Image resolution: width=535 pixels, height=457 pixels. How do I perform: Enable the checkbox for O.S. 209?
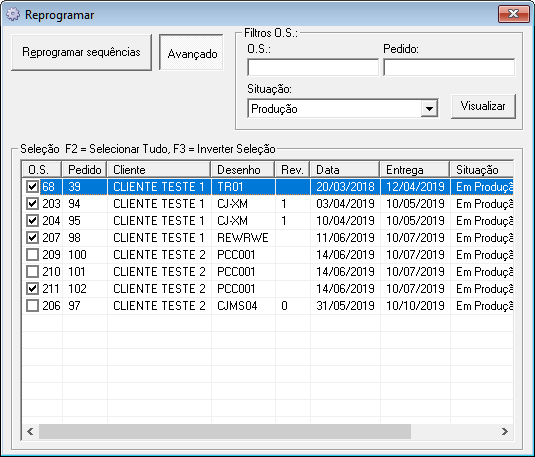click(32, 255)
